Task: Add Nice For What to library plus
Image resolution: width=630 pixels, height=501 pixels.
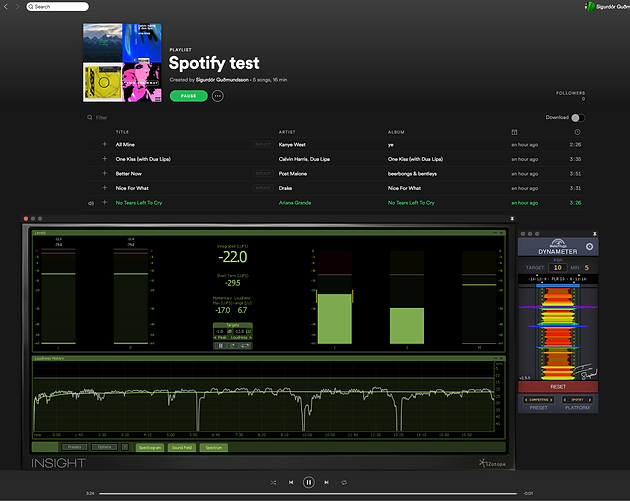Action: [104, 188]
